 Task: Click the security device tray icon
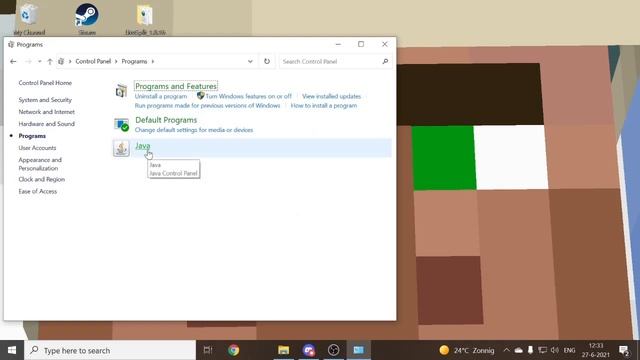(530, 350)
